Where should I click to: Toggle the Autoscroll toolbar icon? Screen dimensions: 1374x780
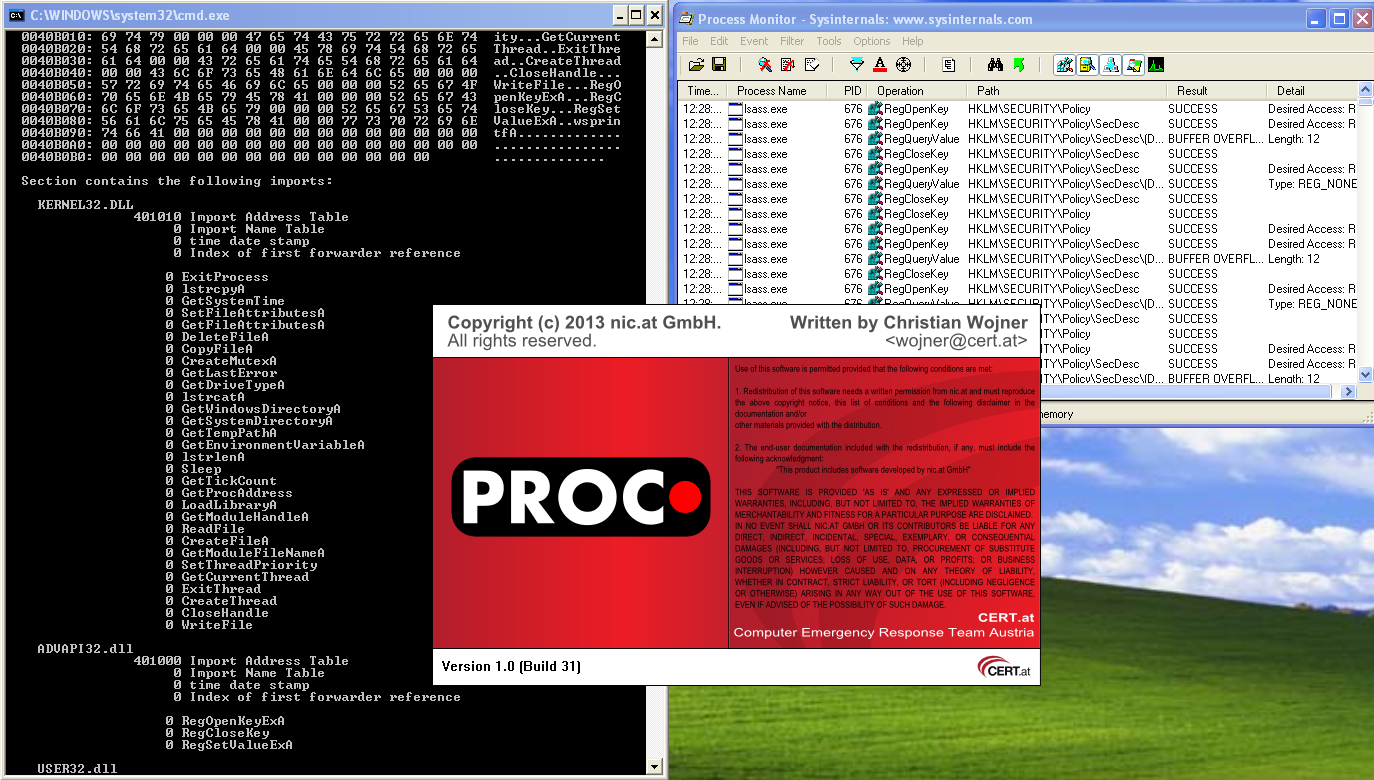pos(787,65)
